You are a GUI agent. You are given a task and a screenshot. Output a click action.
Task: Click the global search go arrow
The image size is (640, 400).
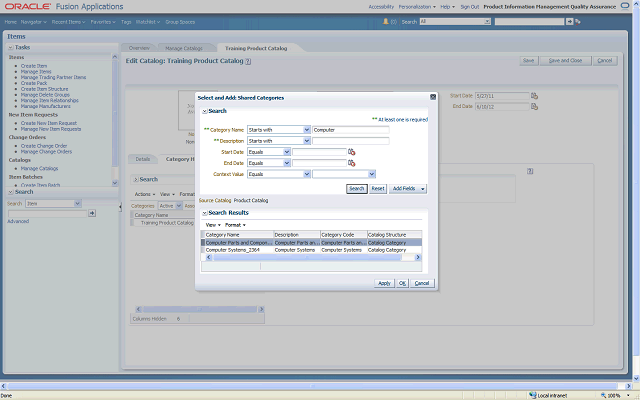coord(569,22)
